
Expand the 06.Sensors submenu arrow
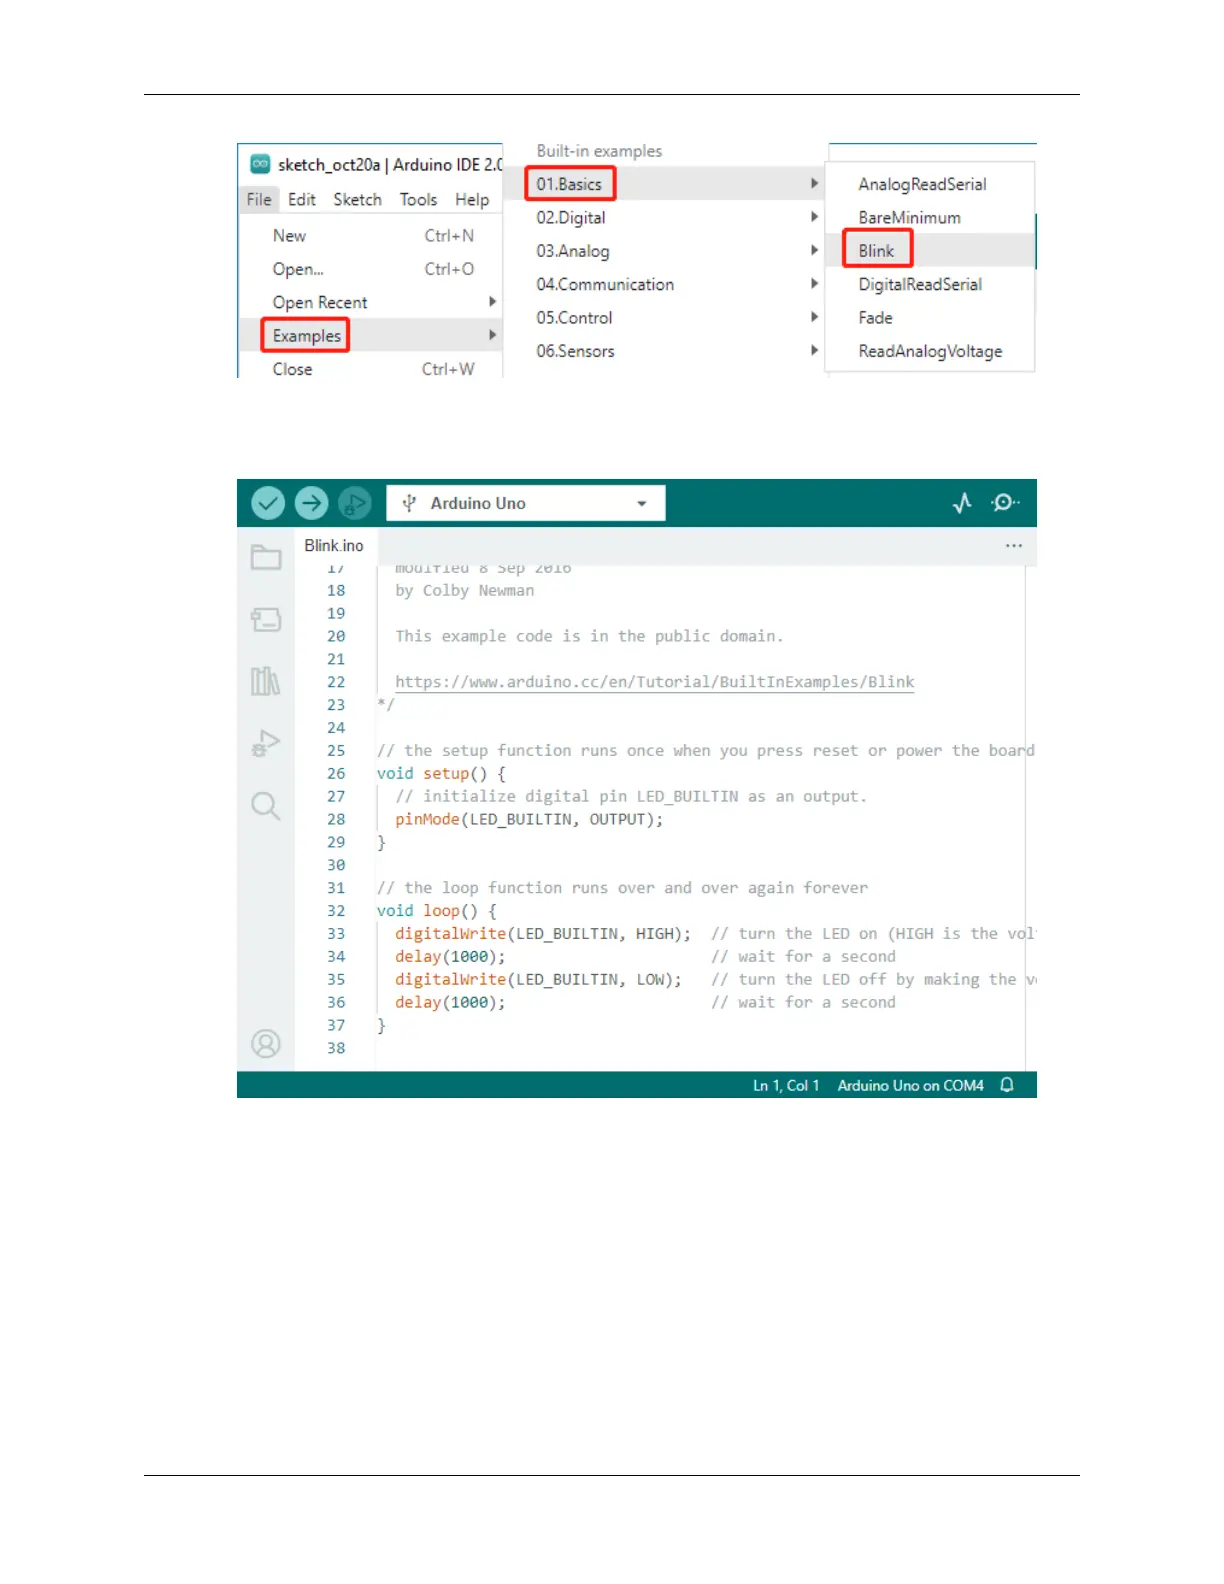[814, 350]
